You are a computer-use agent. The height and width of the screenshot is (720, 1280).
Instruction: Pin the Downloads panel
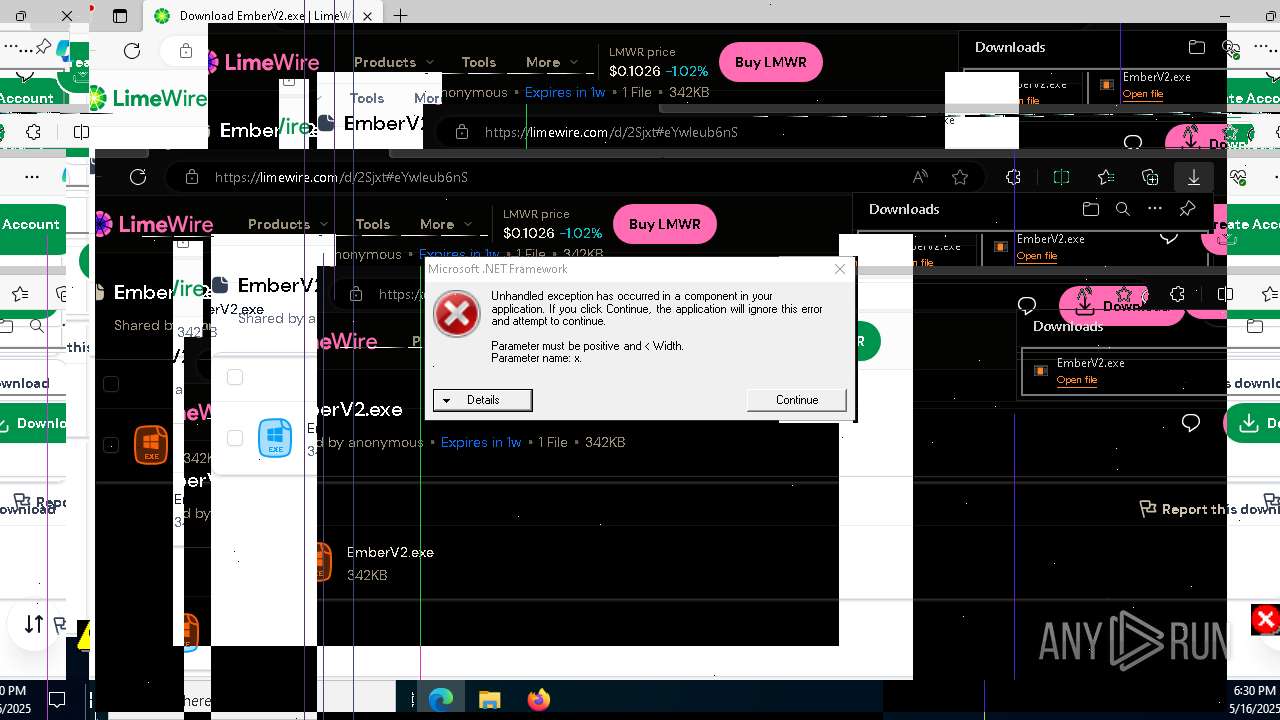1187,209
